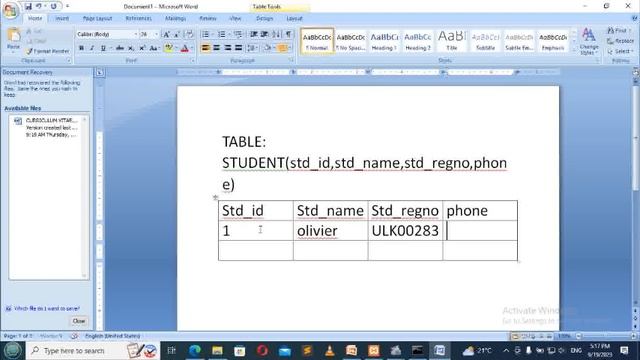640x360 pixels.
Task: Open Table Tools Design tab
Action: tap(264, 18)
